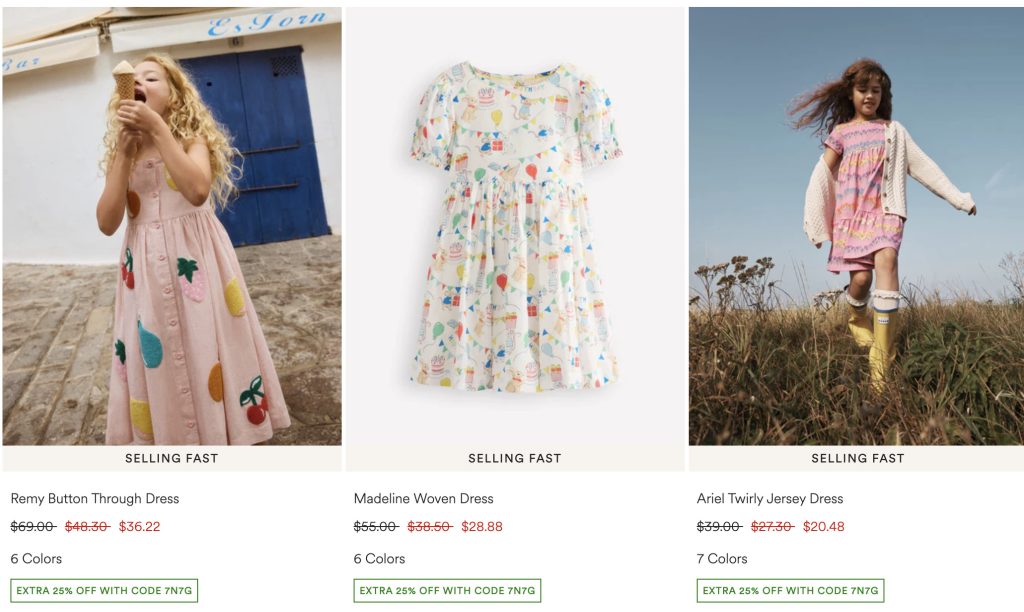Click the Remy Button Through Dress title
The image size is (1024, 612).
(x=95, y=498)
